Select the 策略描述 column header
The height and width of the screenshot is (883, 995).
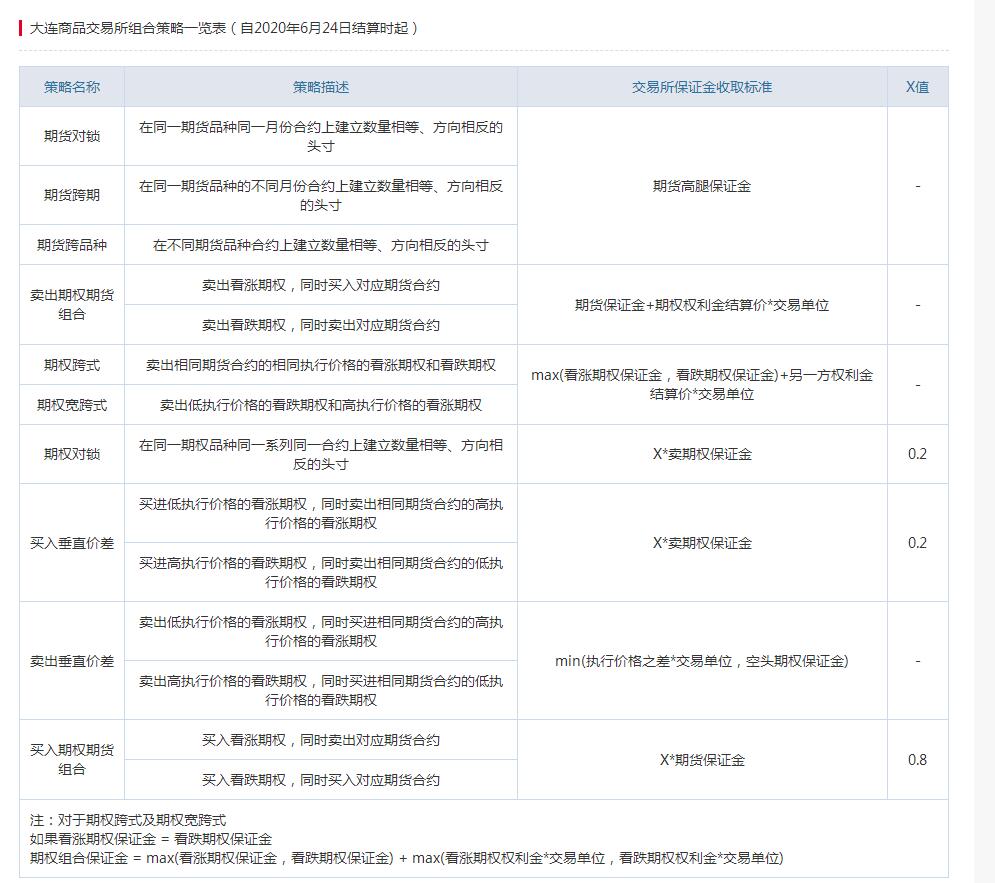[x=320, y=87]
